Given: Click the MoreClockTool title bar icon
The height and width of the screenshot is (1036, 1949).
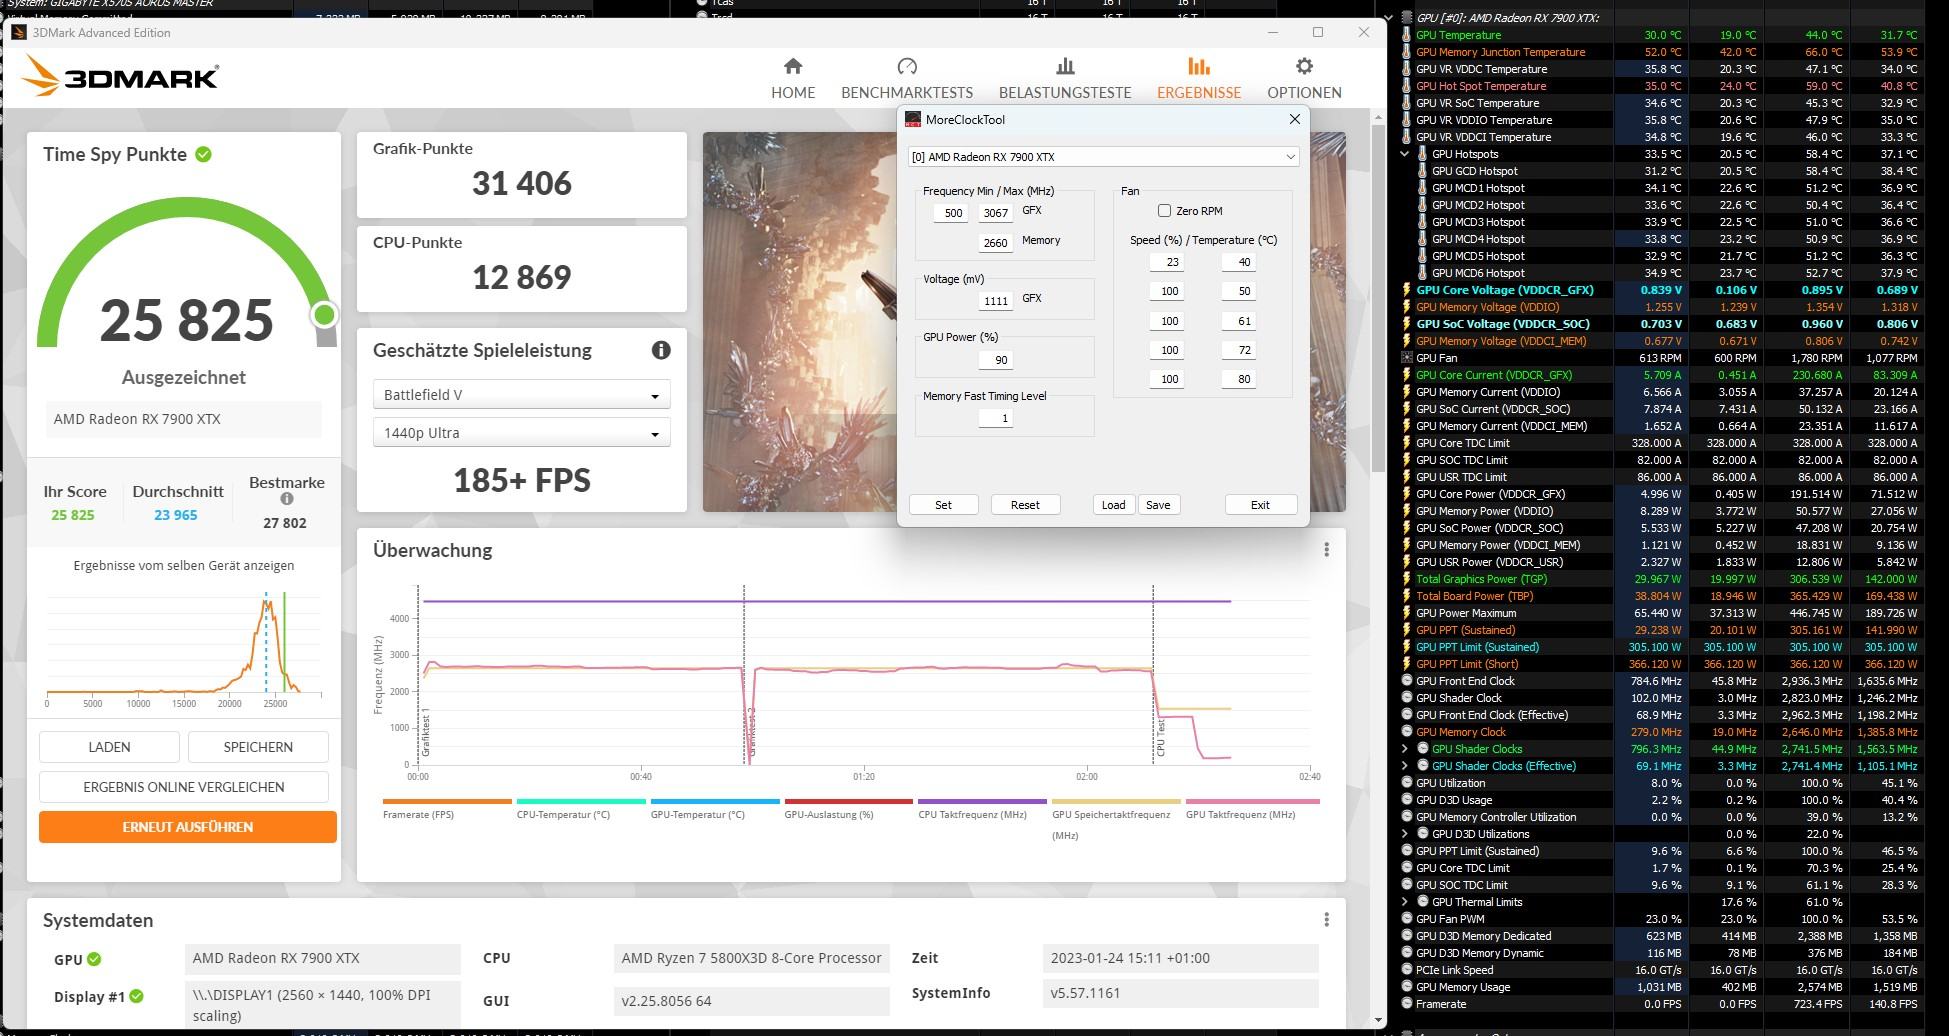Looking at the screenshot, I should point(912,119).
